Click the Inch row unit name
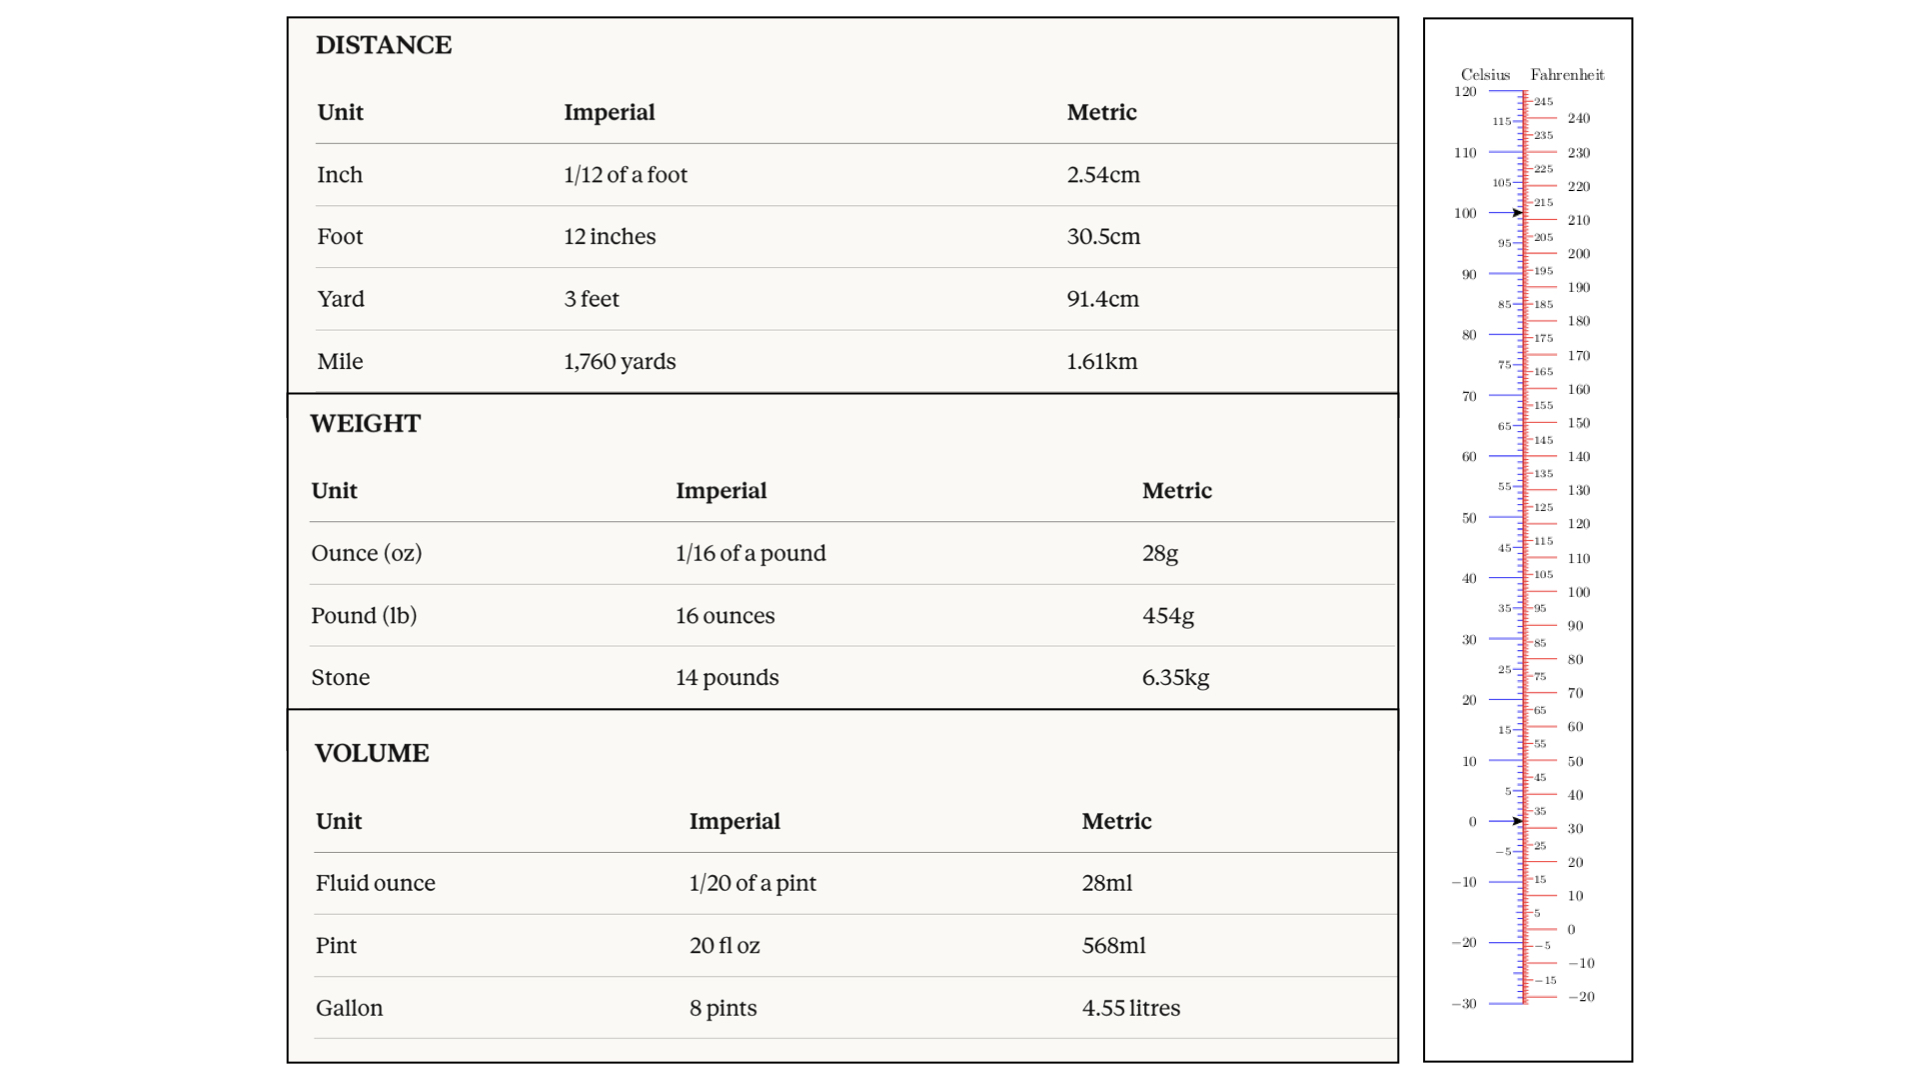1920x1080 pixels. pyautogui.click(x=340, y=175)
